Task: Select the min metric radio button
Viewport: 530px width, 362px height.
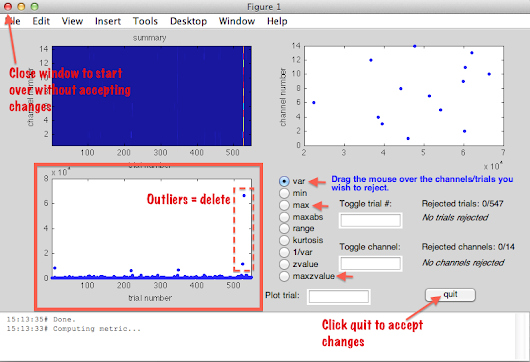Action: click(x=284, y=193)
